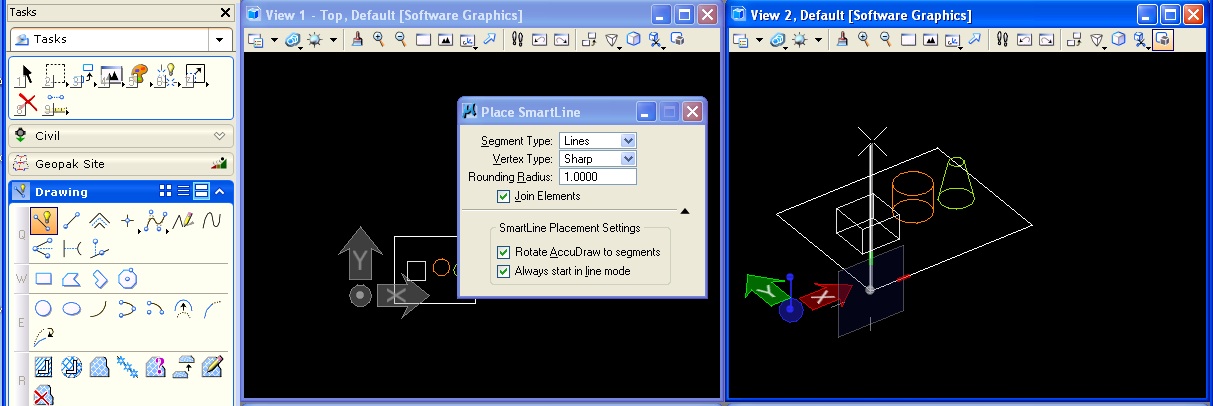
Task: Close the Tasks panel
Action: (x=226, y=13)
